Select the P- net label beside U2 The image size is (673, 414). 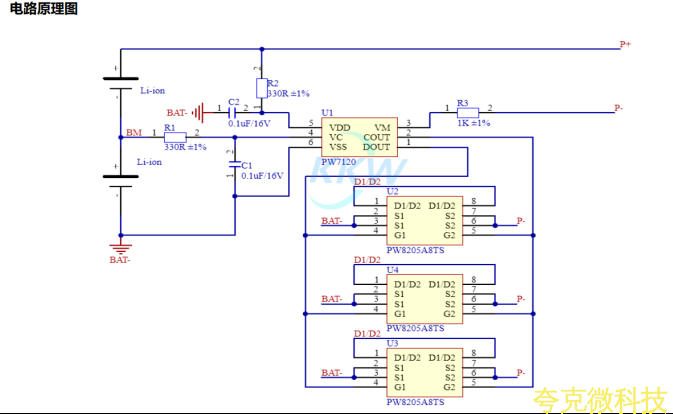tap(521, 221)
